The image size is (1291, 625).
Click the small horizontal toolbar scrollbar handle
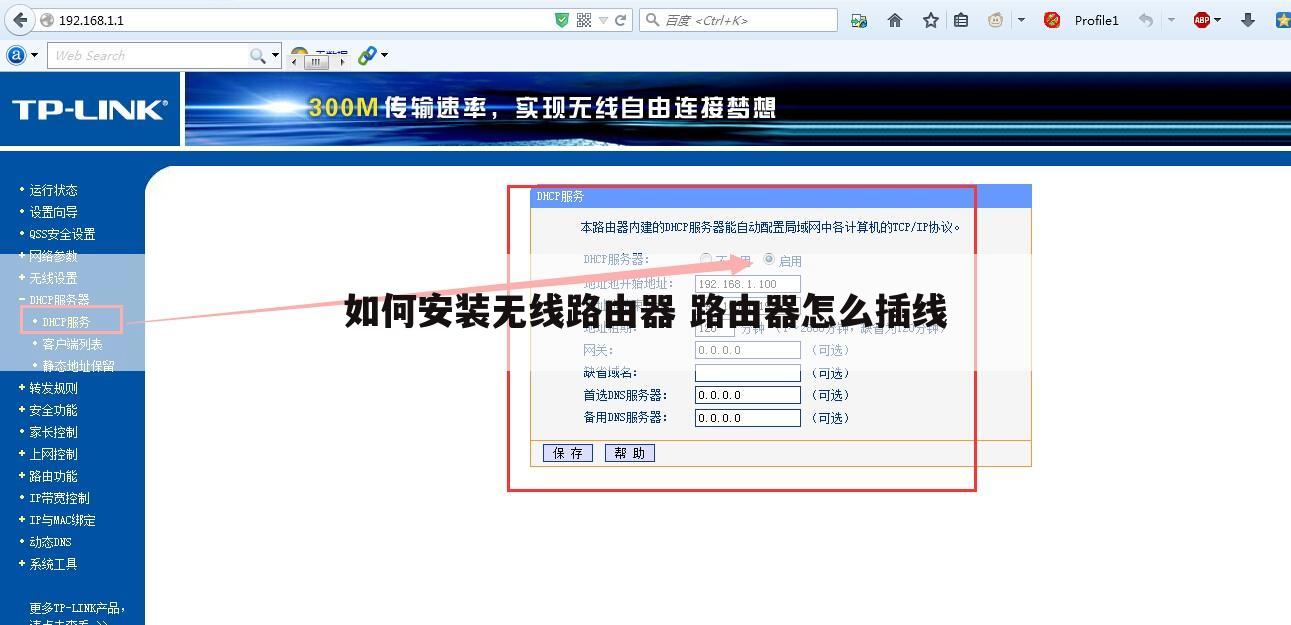click(317, 61)
